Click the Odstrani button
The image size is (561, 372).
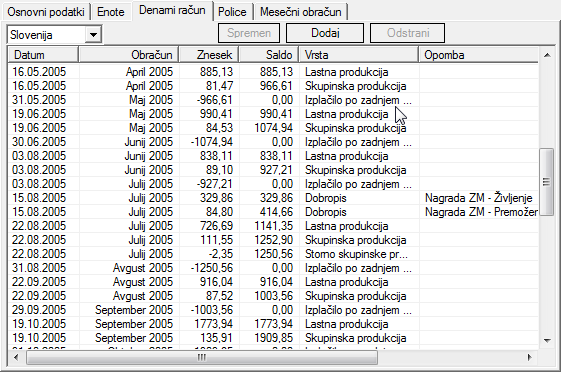pyautogui.click(x=408, y=33)
